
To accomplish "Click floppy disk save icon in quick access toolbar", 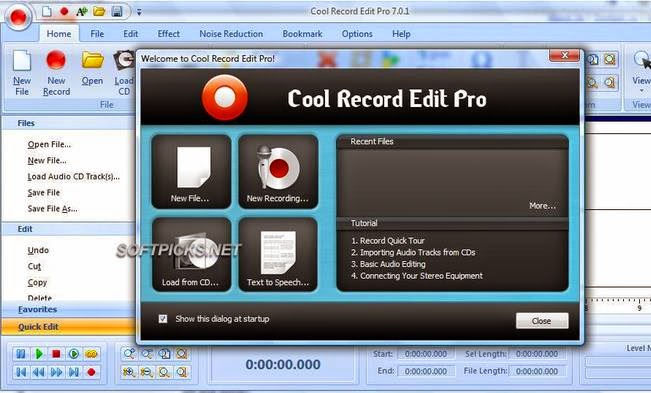I will click(x=117, y=12).
